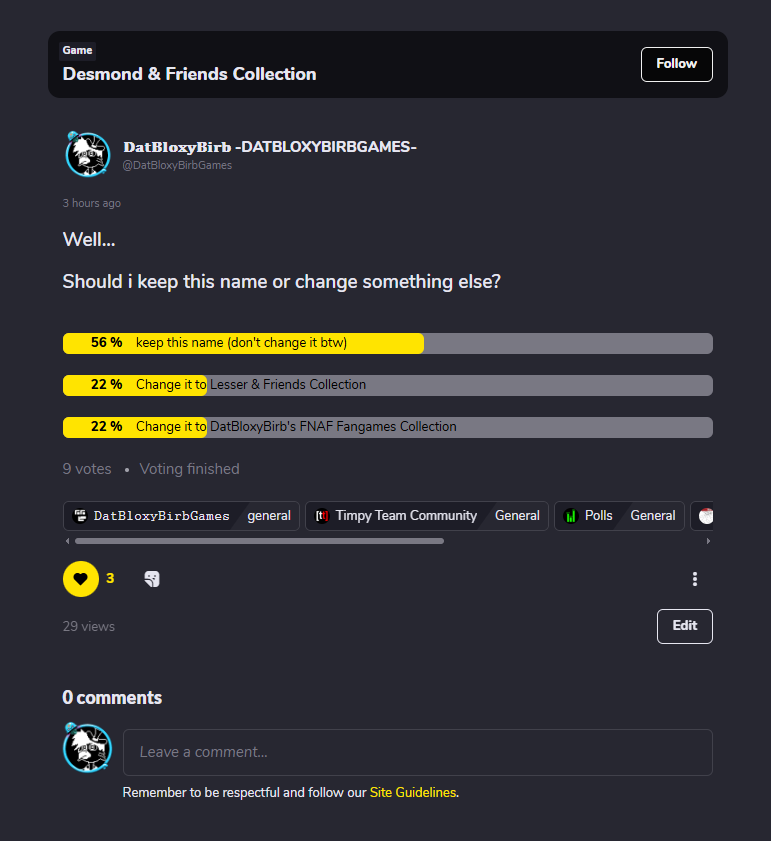
Task: Select DatBloxyBirb's FNAF Fangames Collection poll option
Action: pyautogui.click(x=387, y=427)
